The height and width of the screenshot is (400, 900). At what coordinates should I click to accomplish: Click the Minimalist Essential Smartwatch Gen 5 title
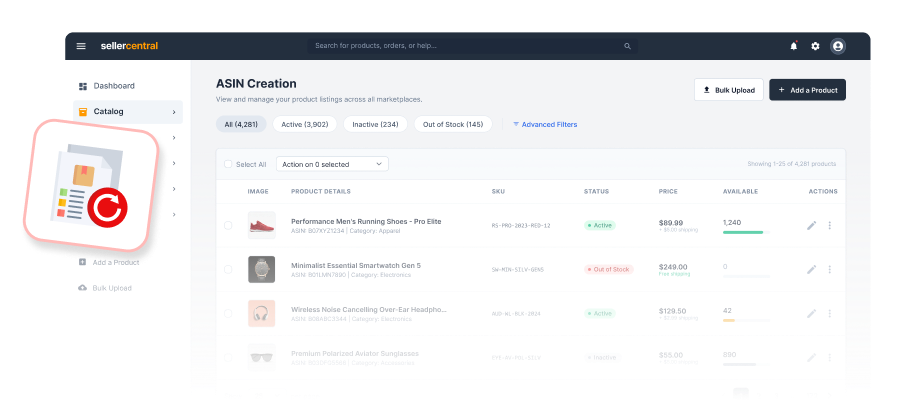click(356, 266)
